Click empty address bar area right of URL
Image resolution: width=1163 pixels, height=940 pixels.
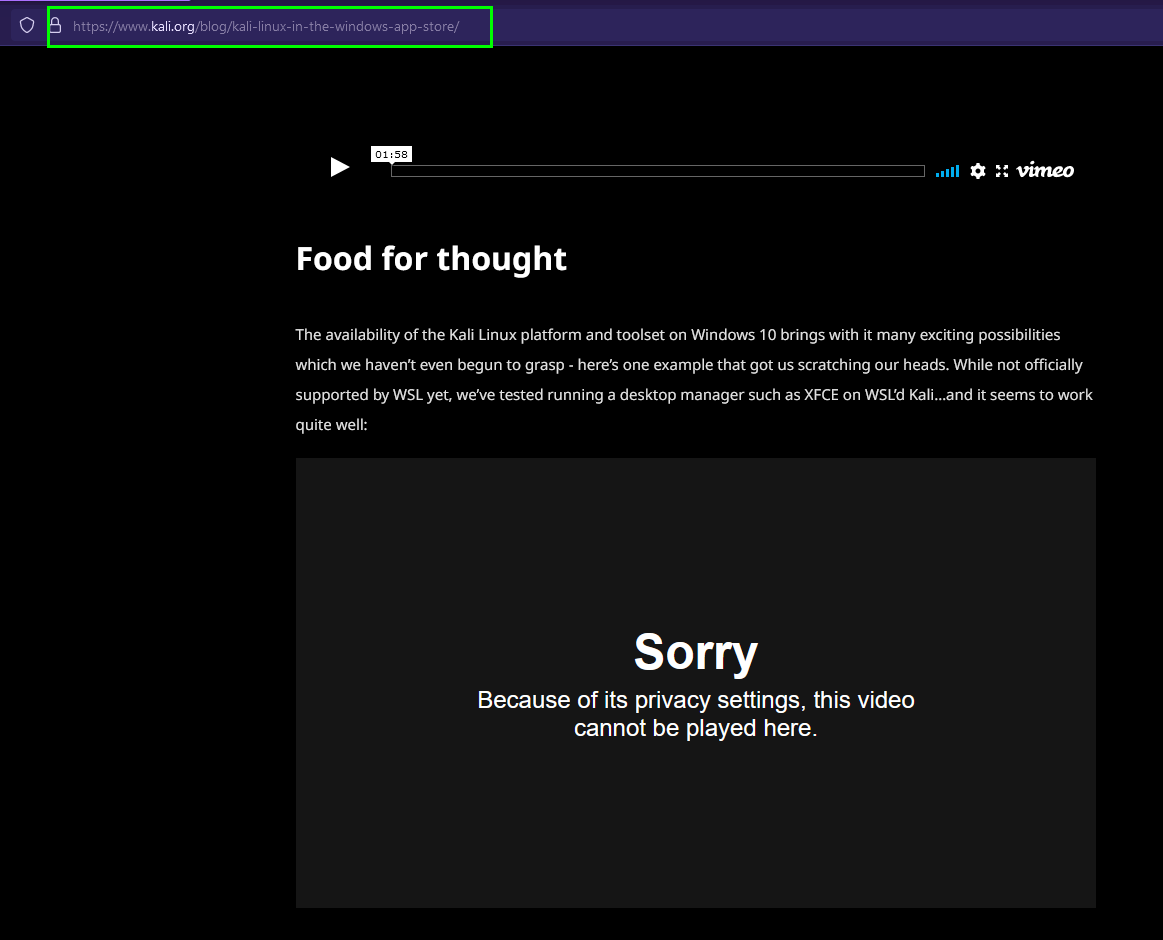(800, 26)
